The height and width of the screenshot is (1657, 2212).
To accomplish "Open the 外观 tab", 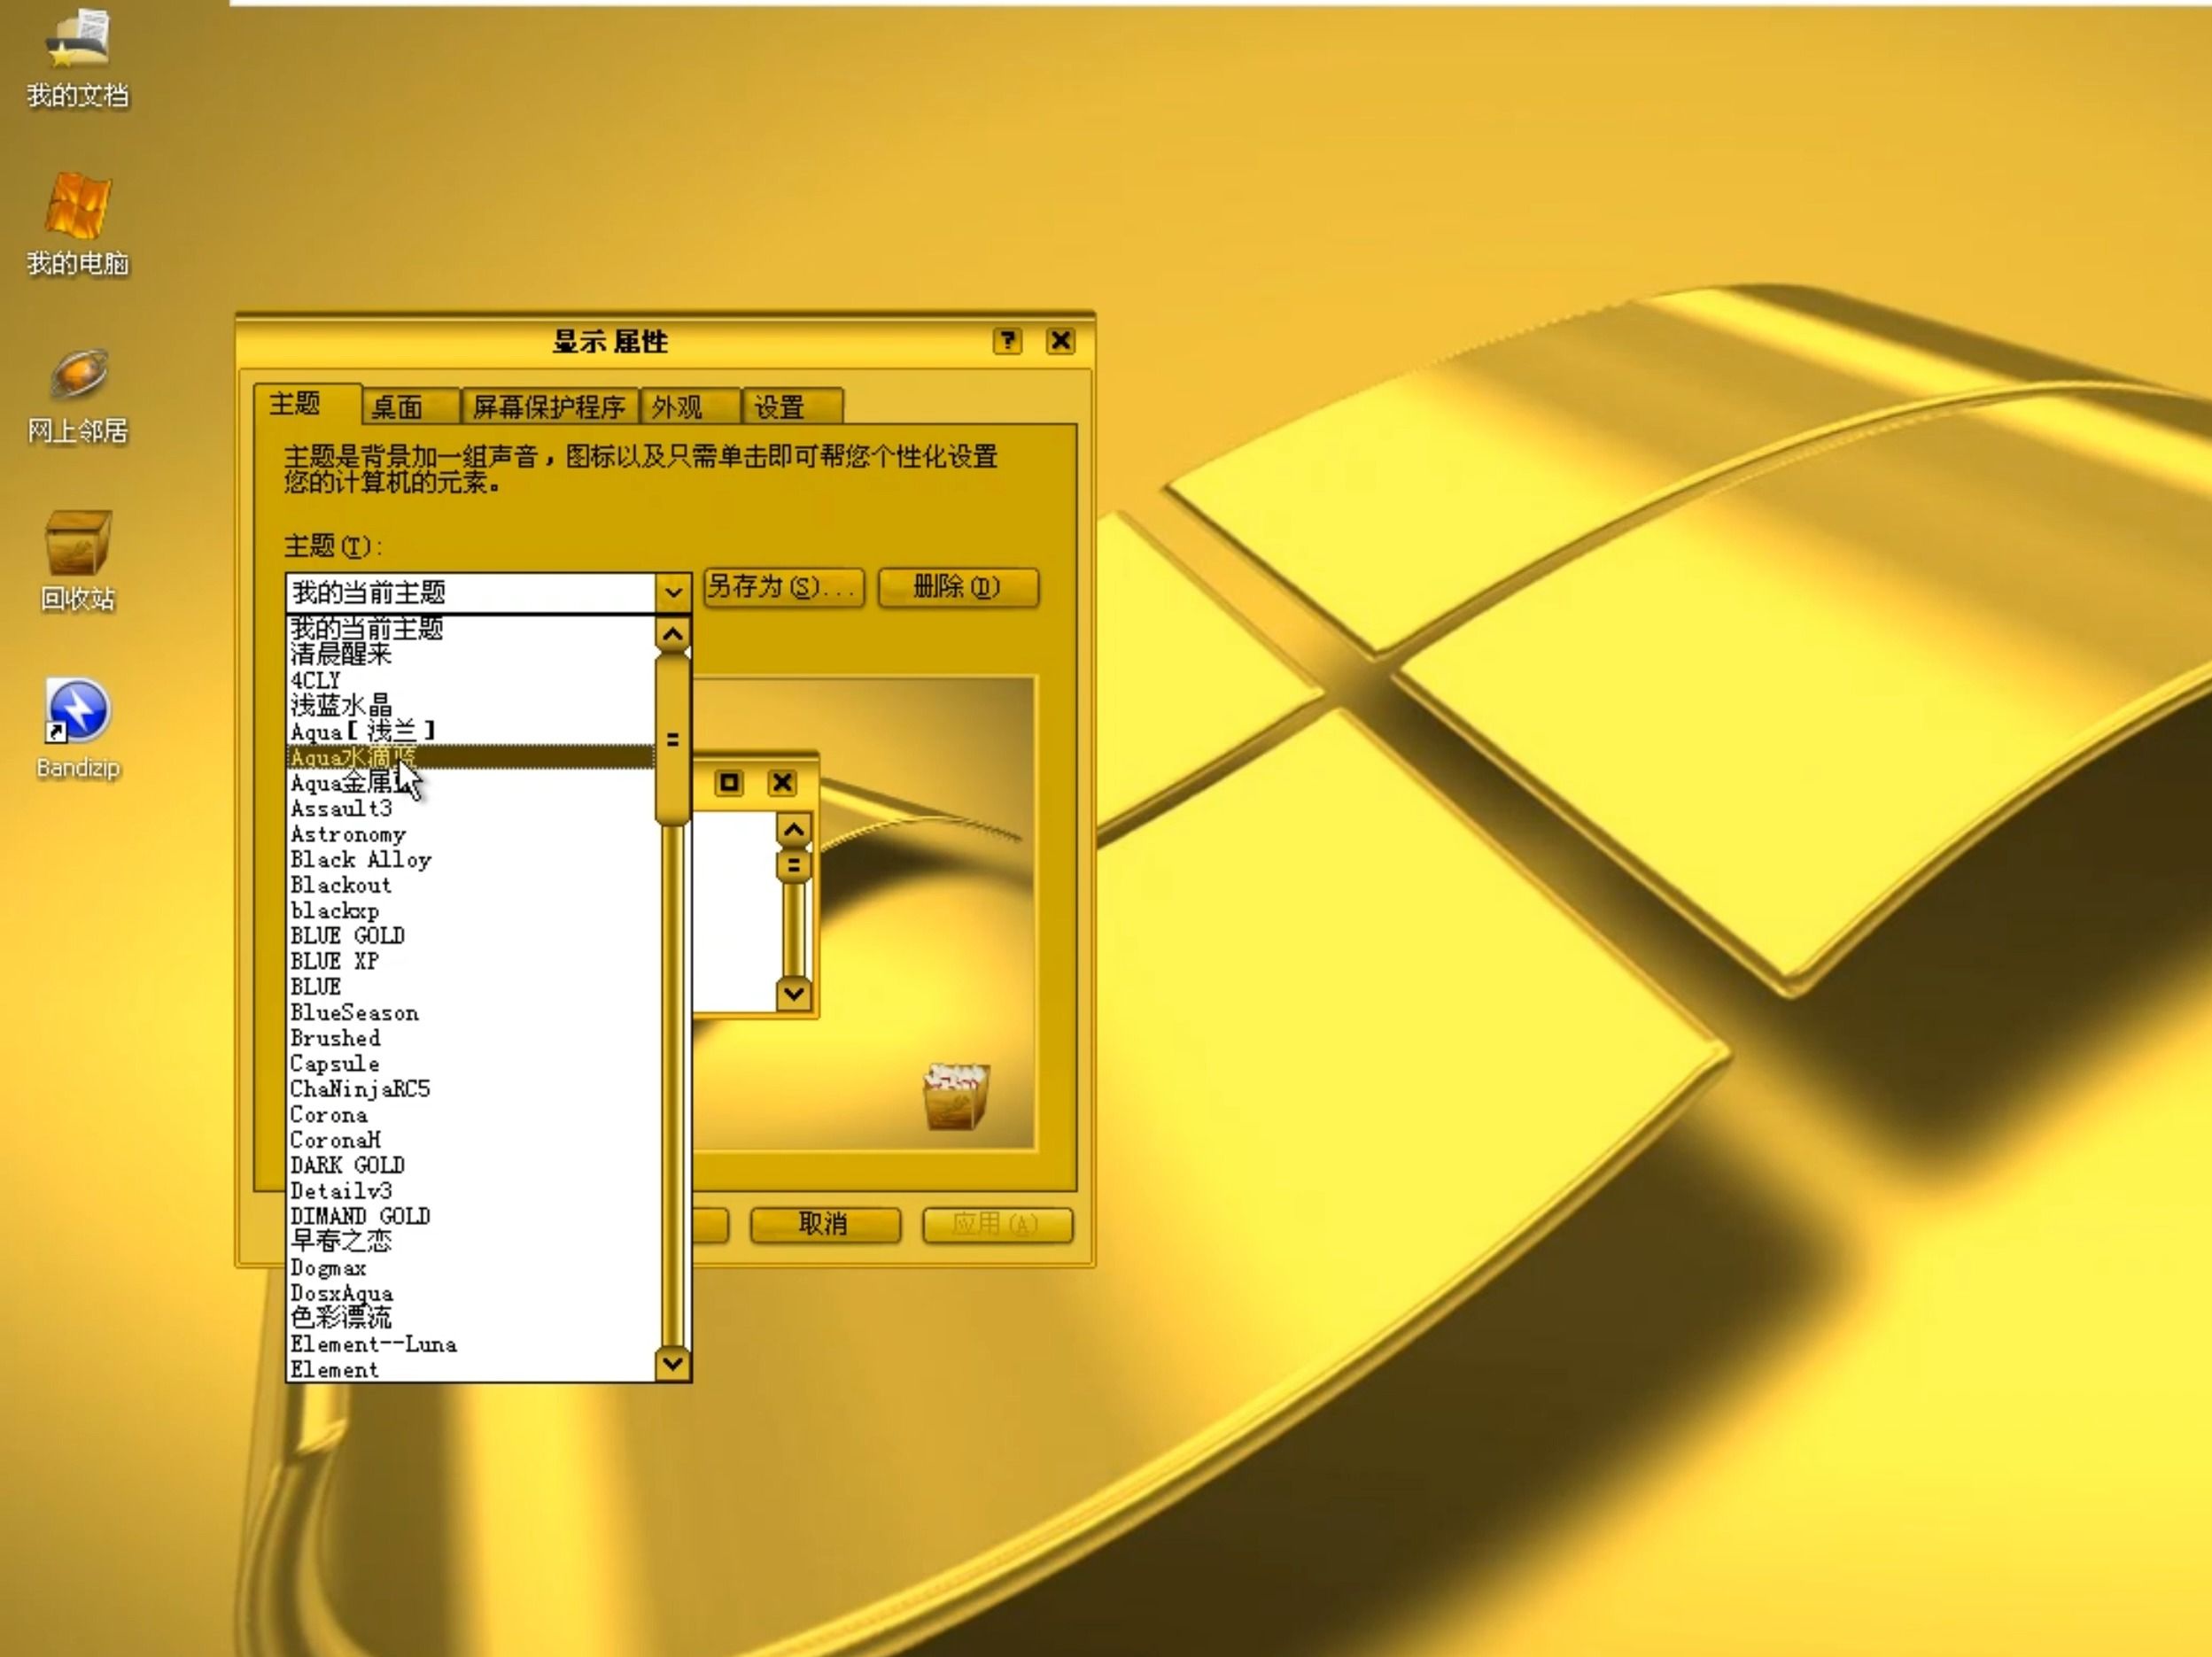I will [690, 407].
